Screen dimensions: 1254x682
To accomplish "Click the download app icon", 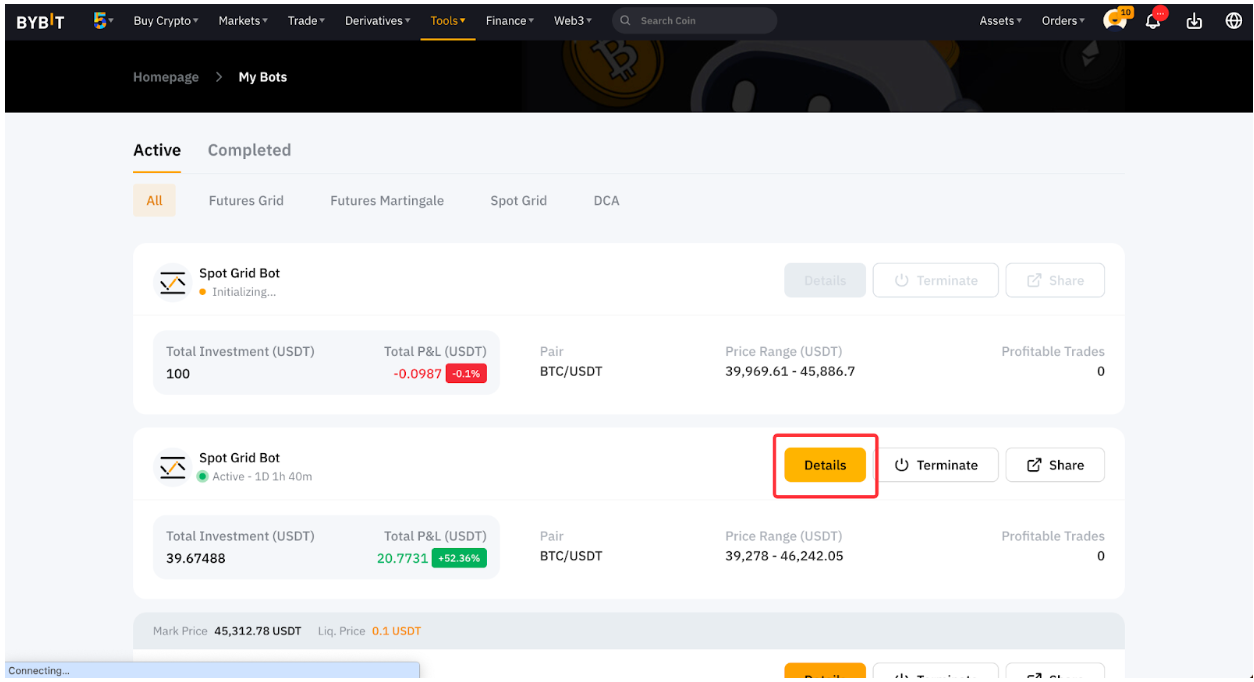I will pos(1194,21).
